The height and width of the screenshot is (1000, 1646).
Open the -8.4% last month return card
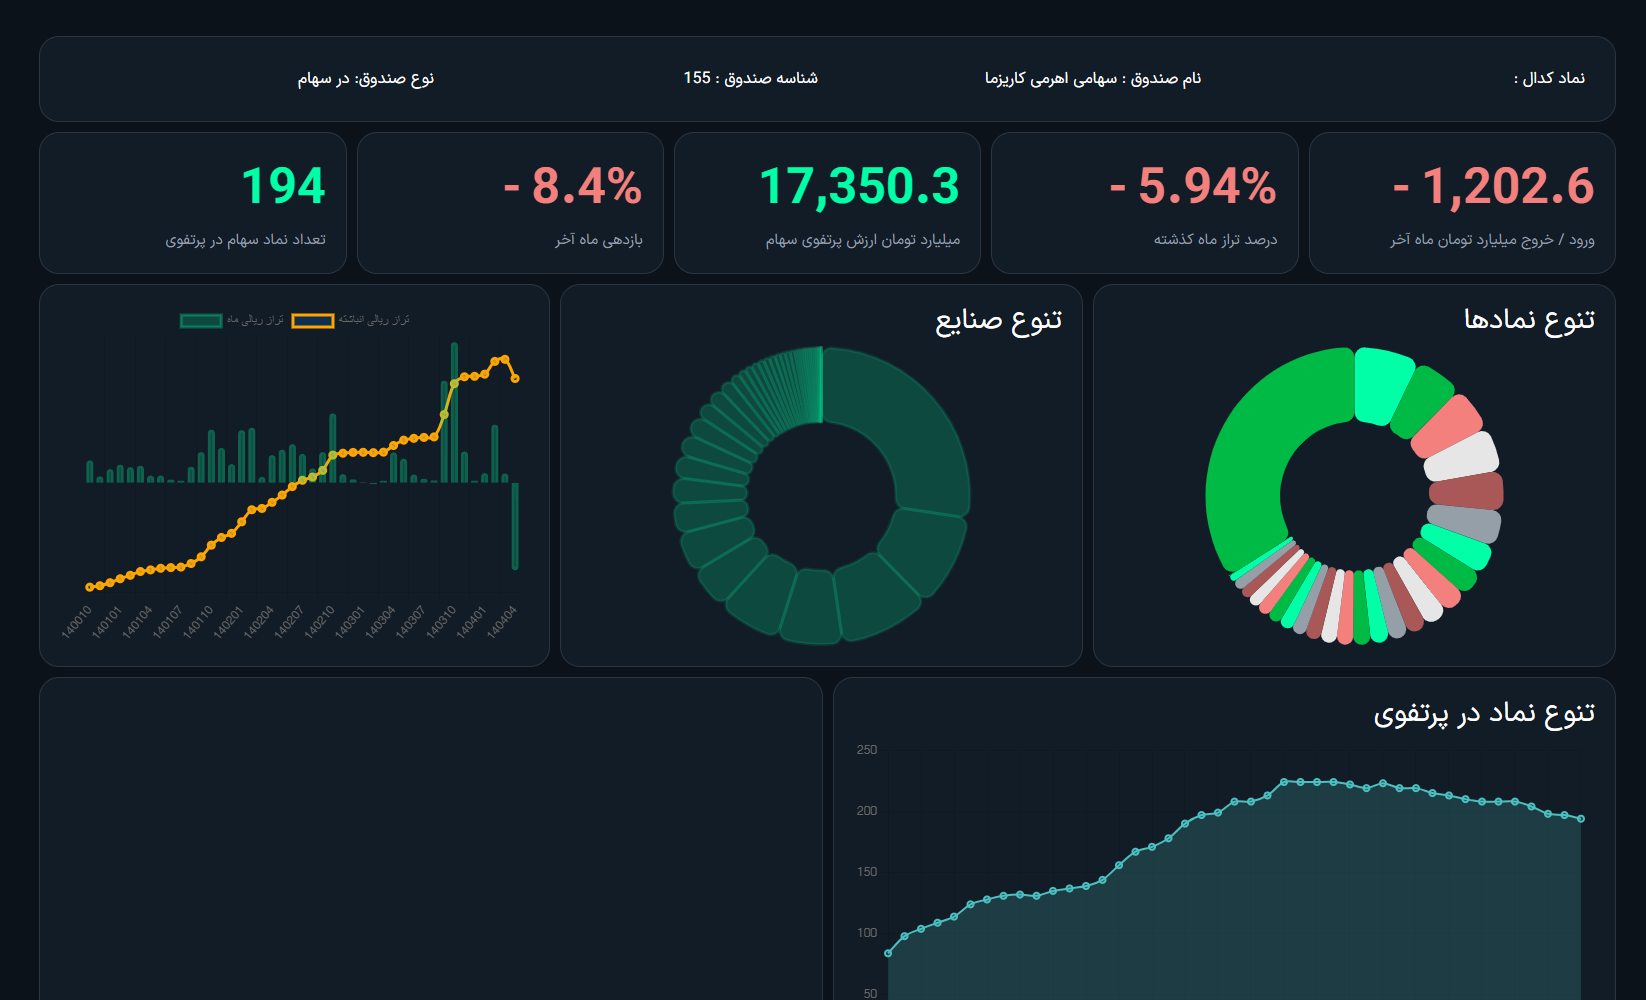click(510, 203)
